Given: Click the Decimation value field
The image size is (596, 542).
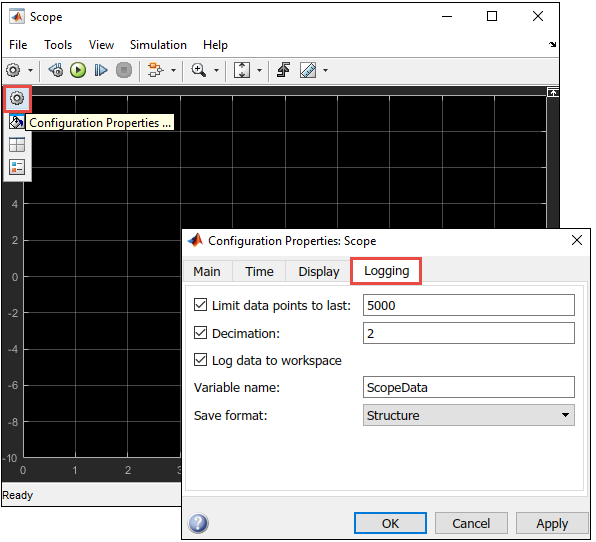Looking at the screenshot, I should point(469,333).
